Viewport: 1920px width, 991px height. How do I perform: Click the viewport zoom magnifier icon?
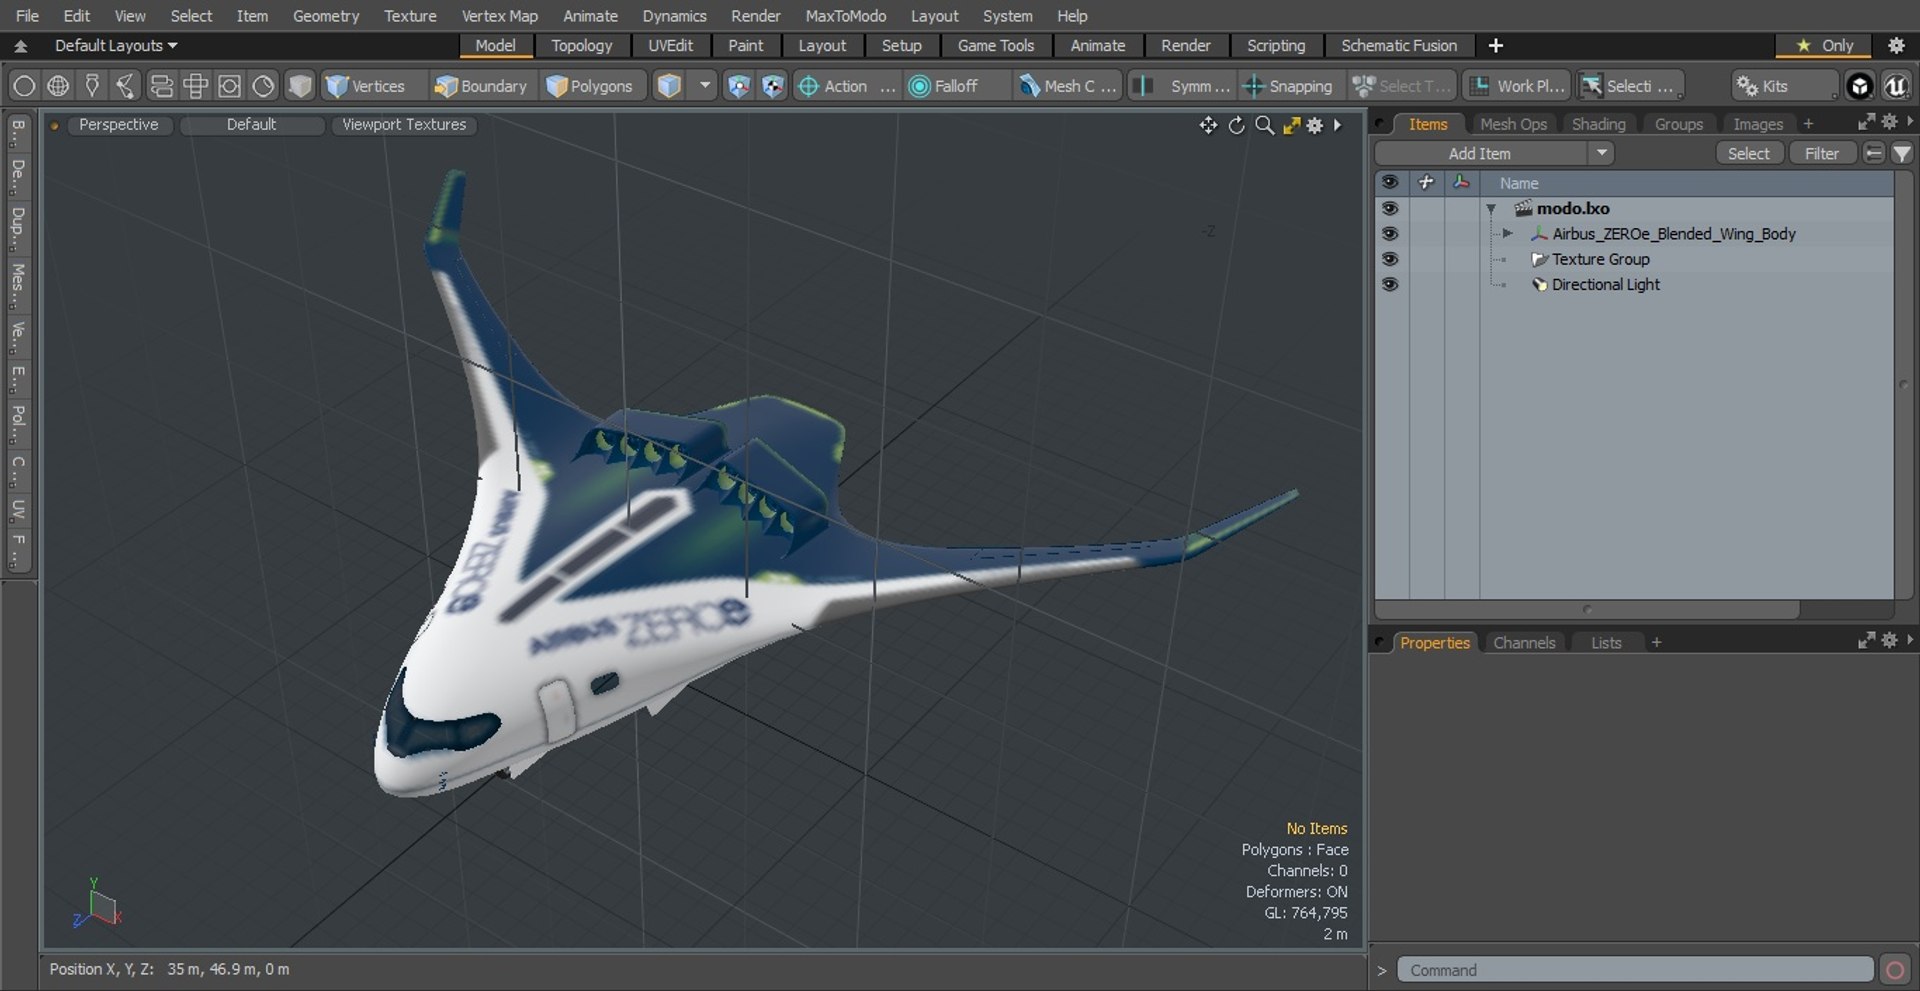click(x=1265, y=125)
